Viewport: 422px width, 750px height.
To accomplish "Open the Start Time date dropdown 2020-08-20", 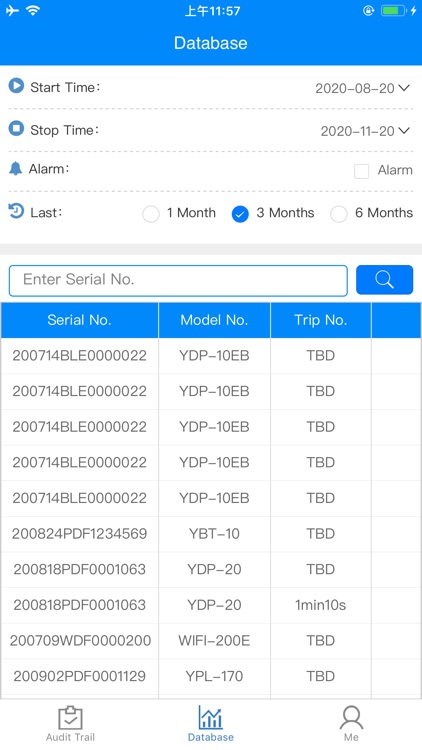I will (362, 88).
